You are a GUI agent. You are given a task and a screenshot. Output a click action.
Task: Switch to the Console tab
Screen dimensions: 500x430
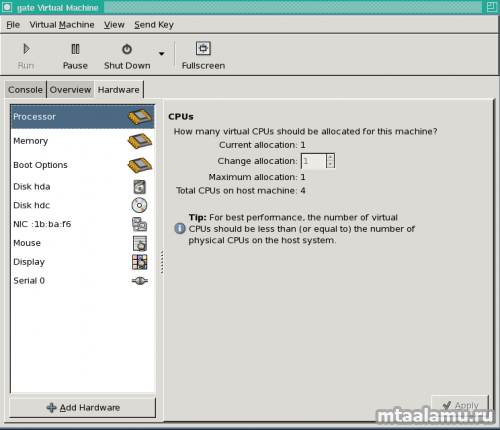(x=25, y=90)
